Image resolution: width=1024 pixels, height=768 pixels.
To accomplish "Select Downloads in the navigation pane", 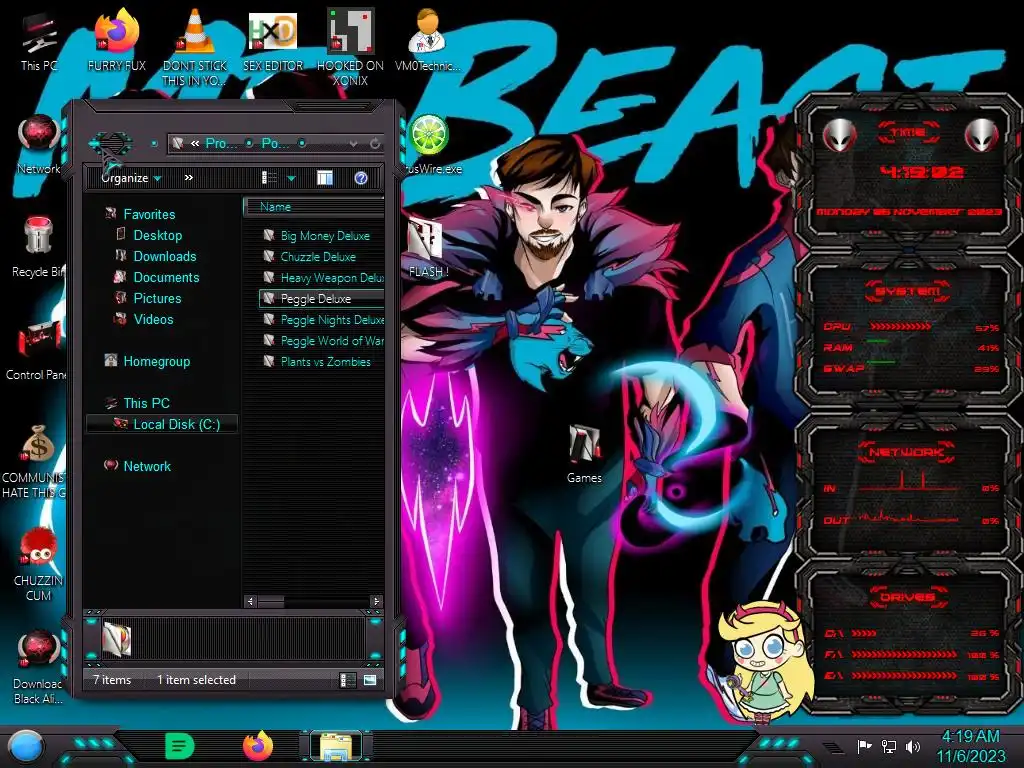I will click(165, 256).
